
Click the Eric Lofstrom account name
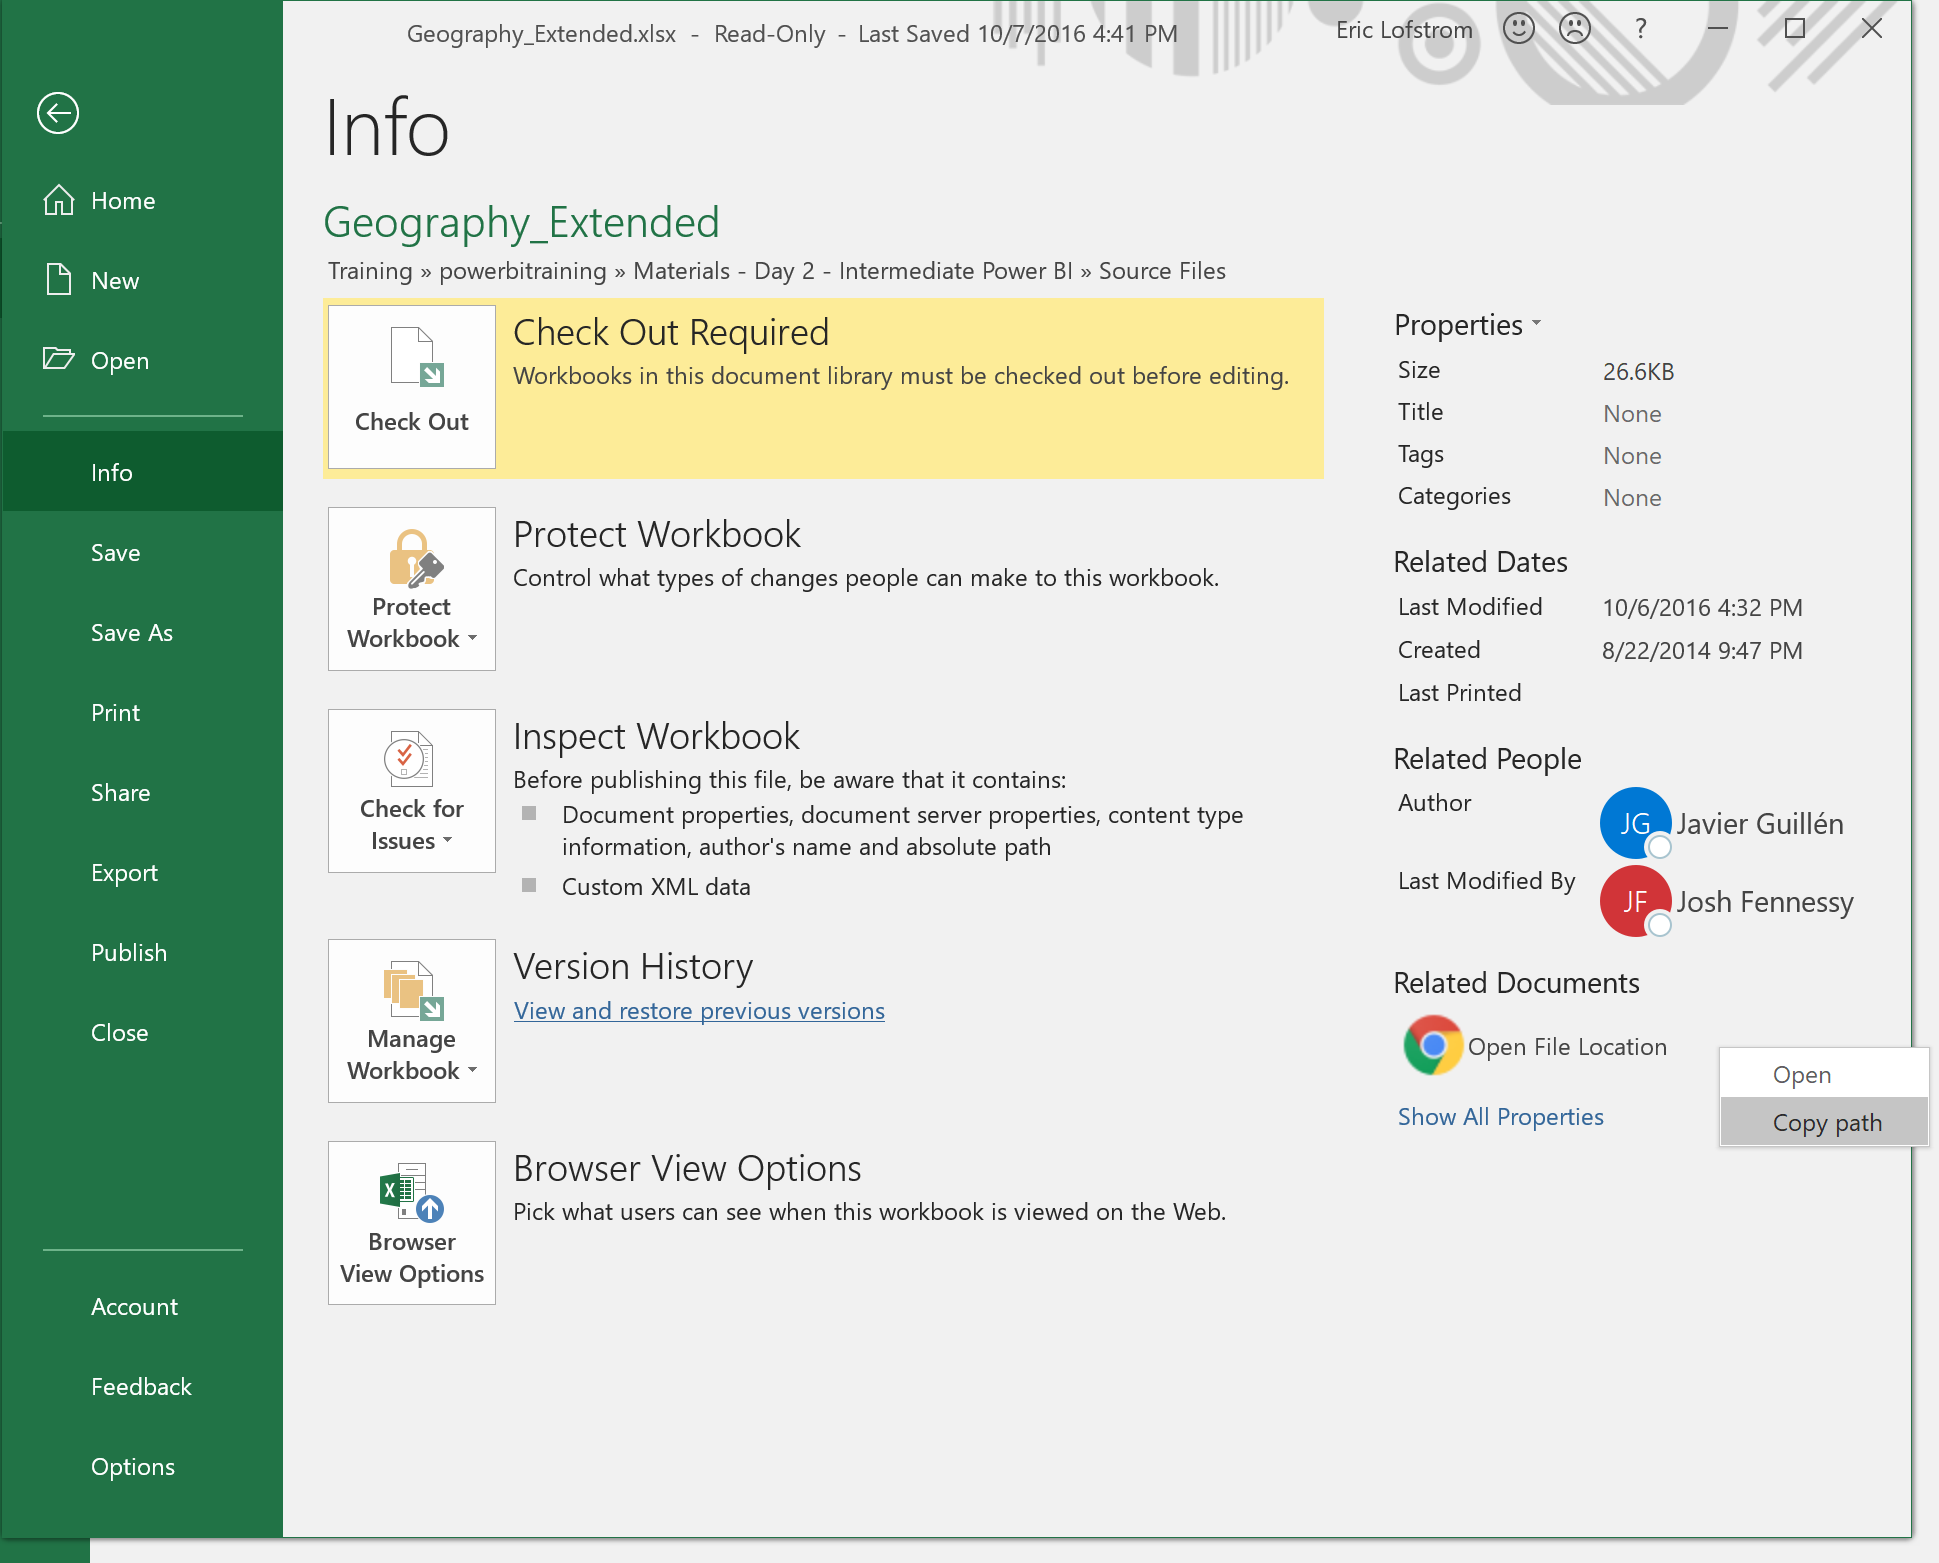[1404, 30]
